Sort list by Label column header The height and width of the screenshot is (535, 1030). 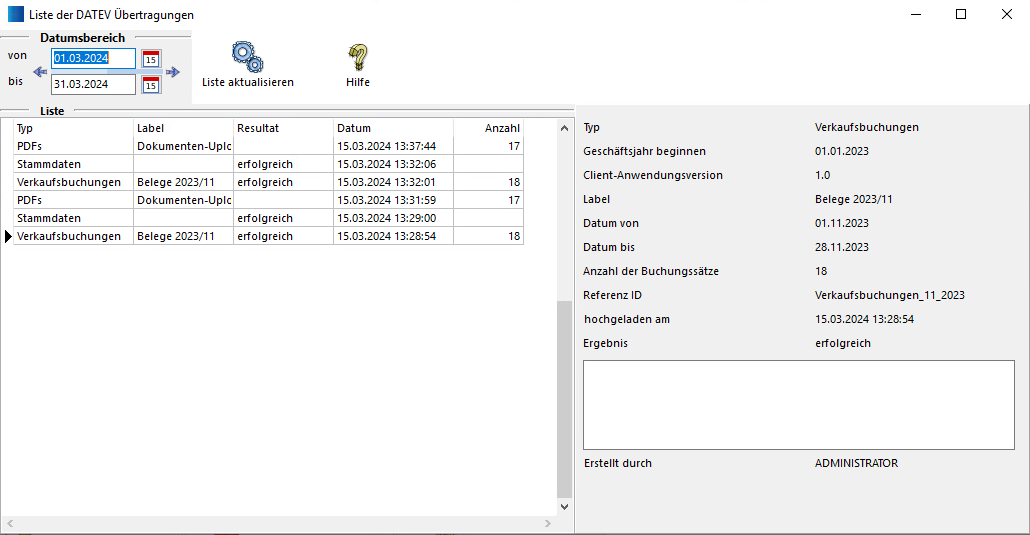click(x=183, y=128)
